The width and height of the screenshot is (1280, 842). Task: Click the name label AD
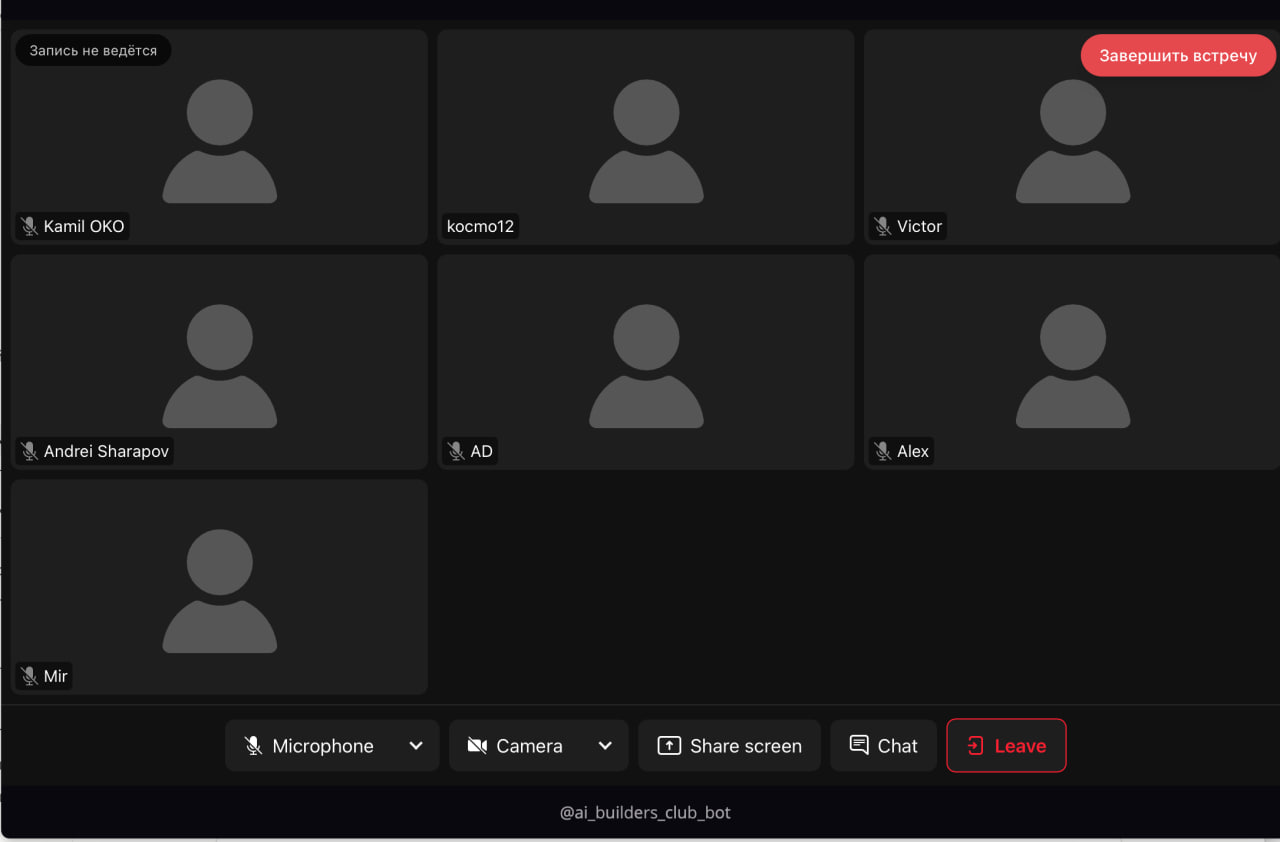pos(481,452)
